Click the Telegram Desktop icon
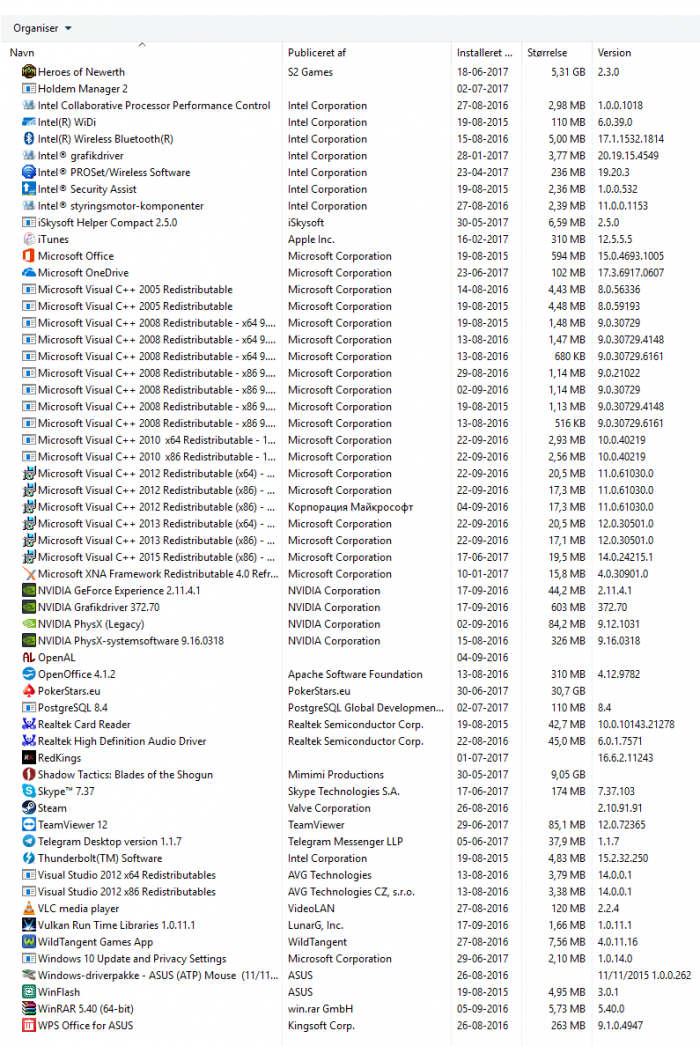700x1046 pixels. 29,841
